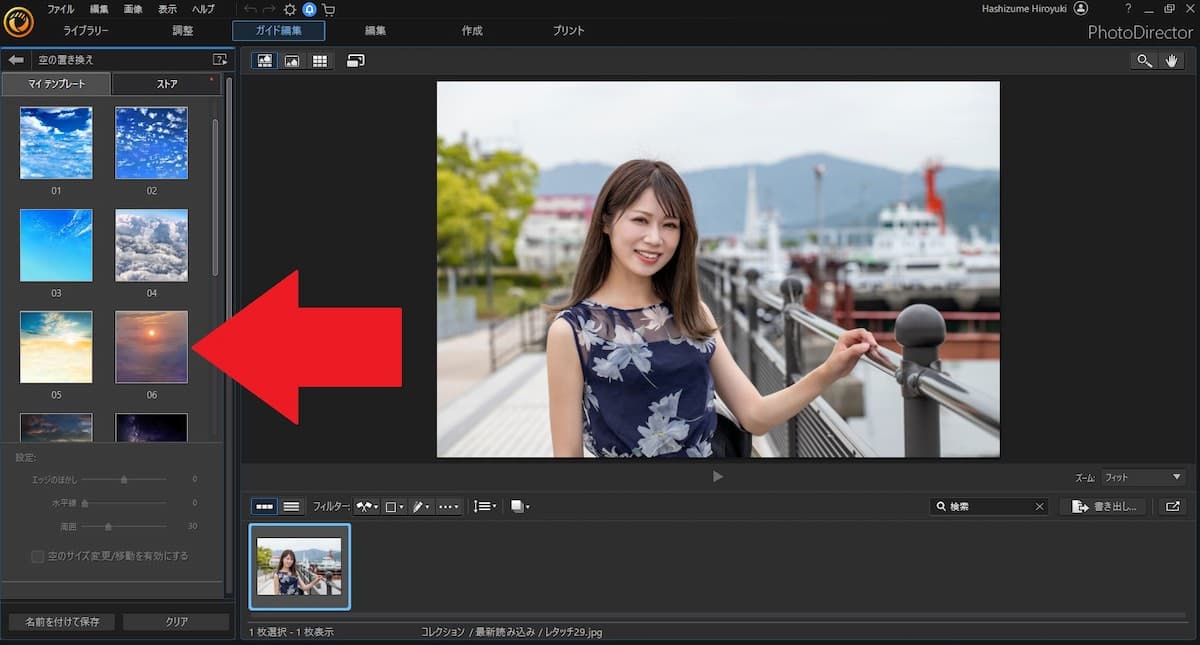Image resolution: width=1200 pixels, height=645 pixels.
Task: Choose sky template 01
Action: click(x=56, y=143)
